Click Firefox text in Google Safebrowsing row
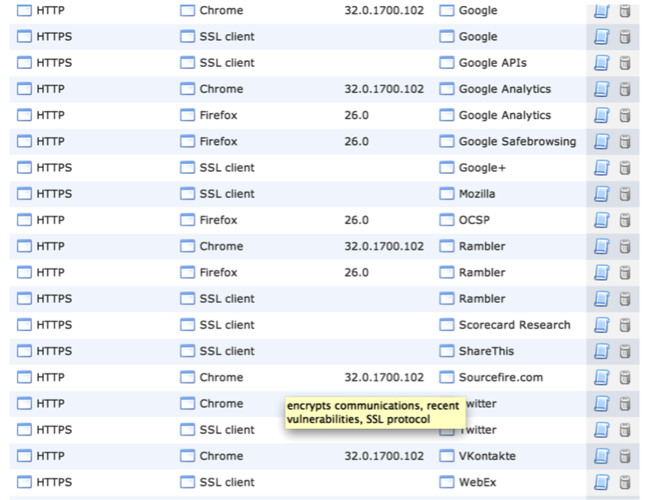This screenshot has width=647, height=500. [x=218, y=142]
